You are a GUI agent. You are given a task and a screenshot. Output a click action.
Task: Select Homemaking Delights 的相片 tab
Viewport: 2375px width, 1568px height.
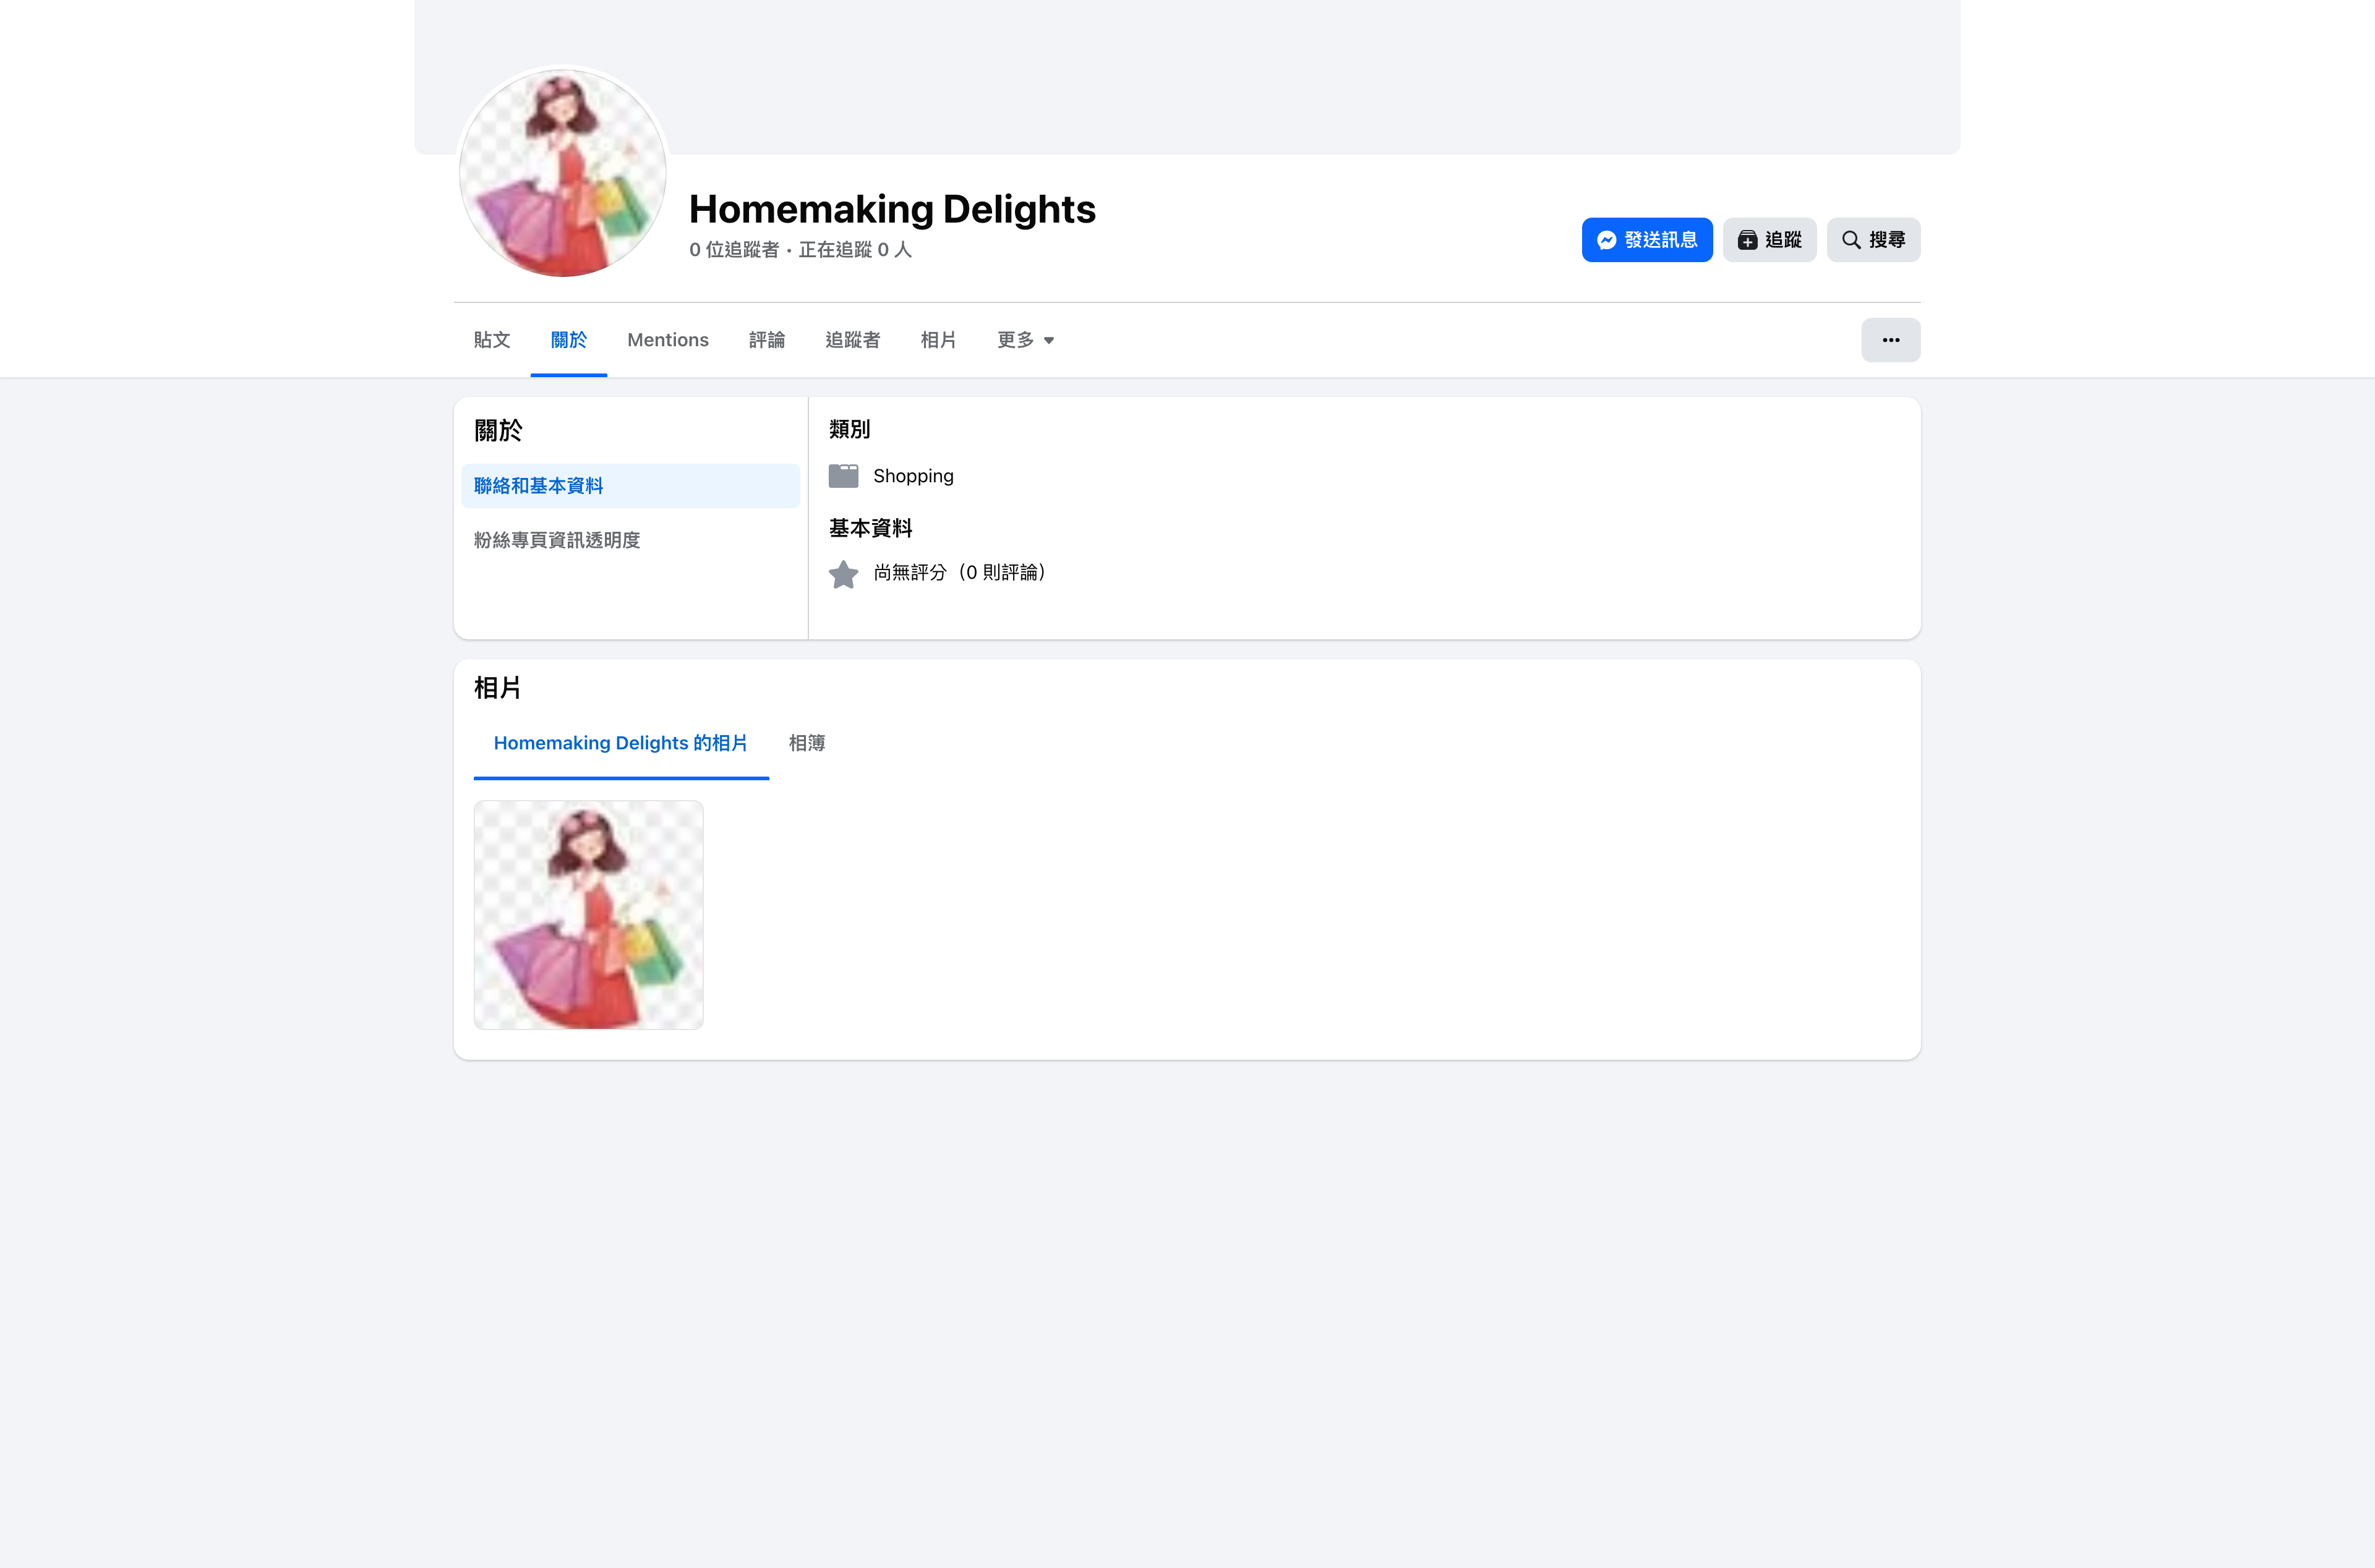click(621, 743)
